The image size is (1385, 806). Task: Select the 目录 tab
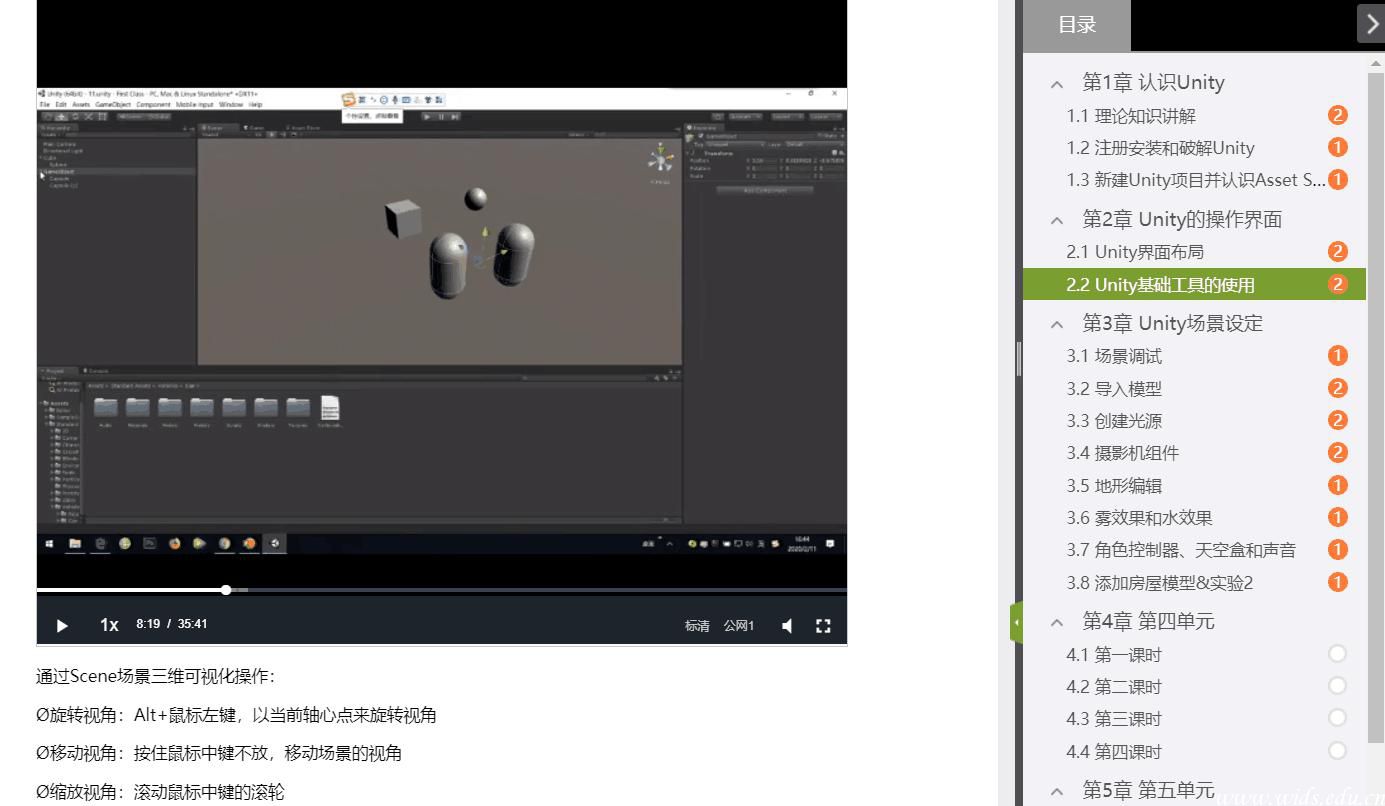coord(1077,26)
